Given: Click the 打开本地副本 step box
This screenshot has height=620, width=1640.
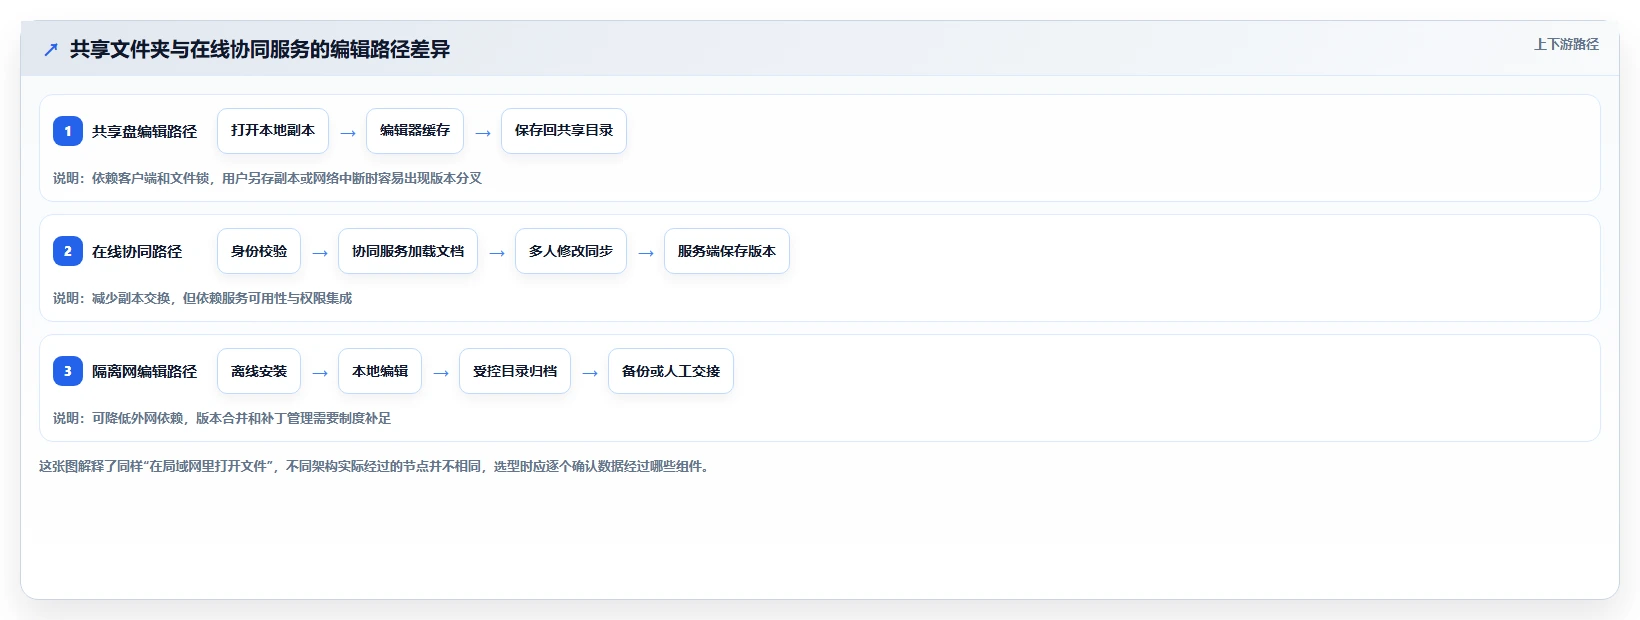Looking at the screenshot, I should pos(273,131).
